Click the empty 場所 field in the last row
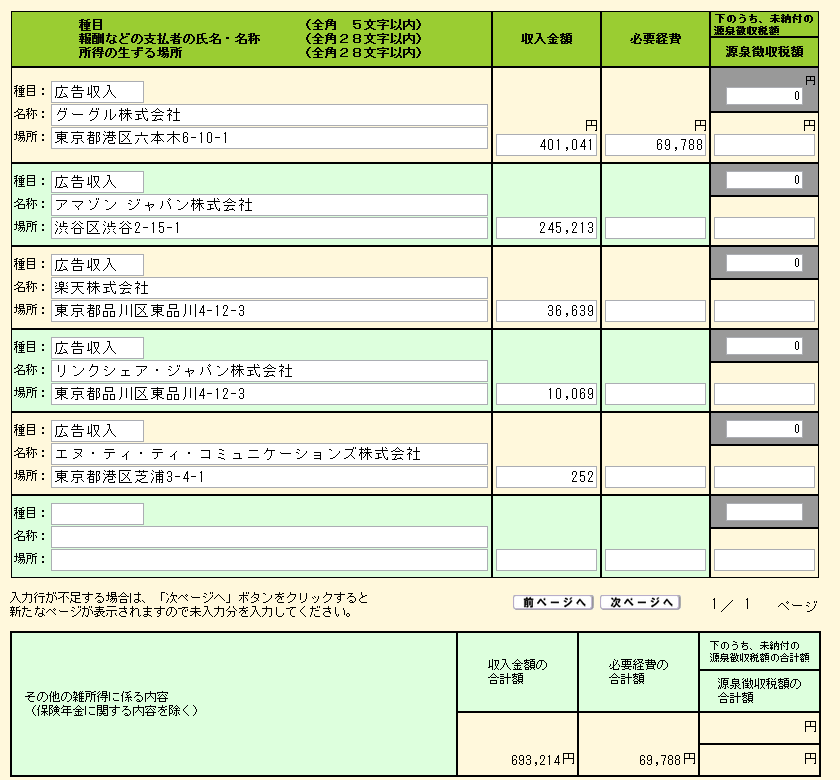This screenshot has height=780, width=840. click(x=269, y=560)
